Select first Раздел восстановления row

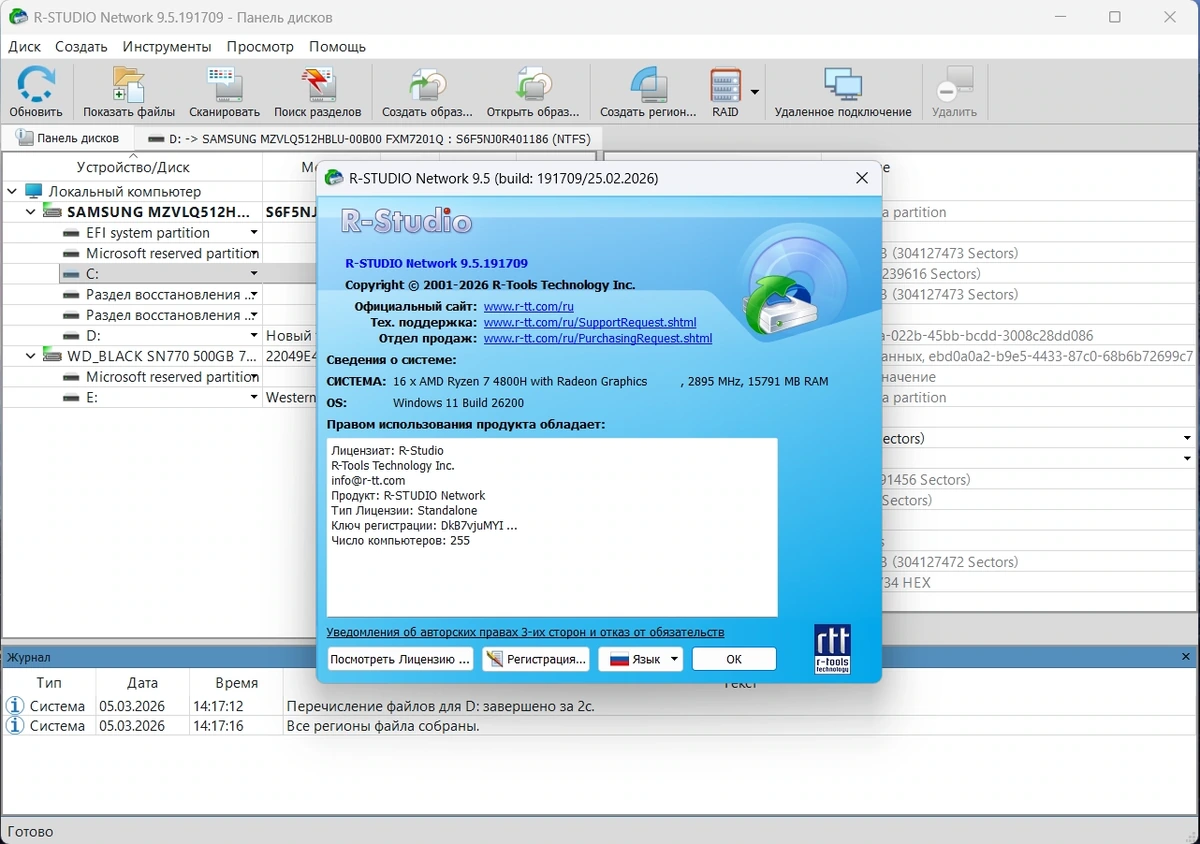[x=160, y=294]
